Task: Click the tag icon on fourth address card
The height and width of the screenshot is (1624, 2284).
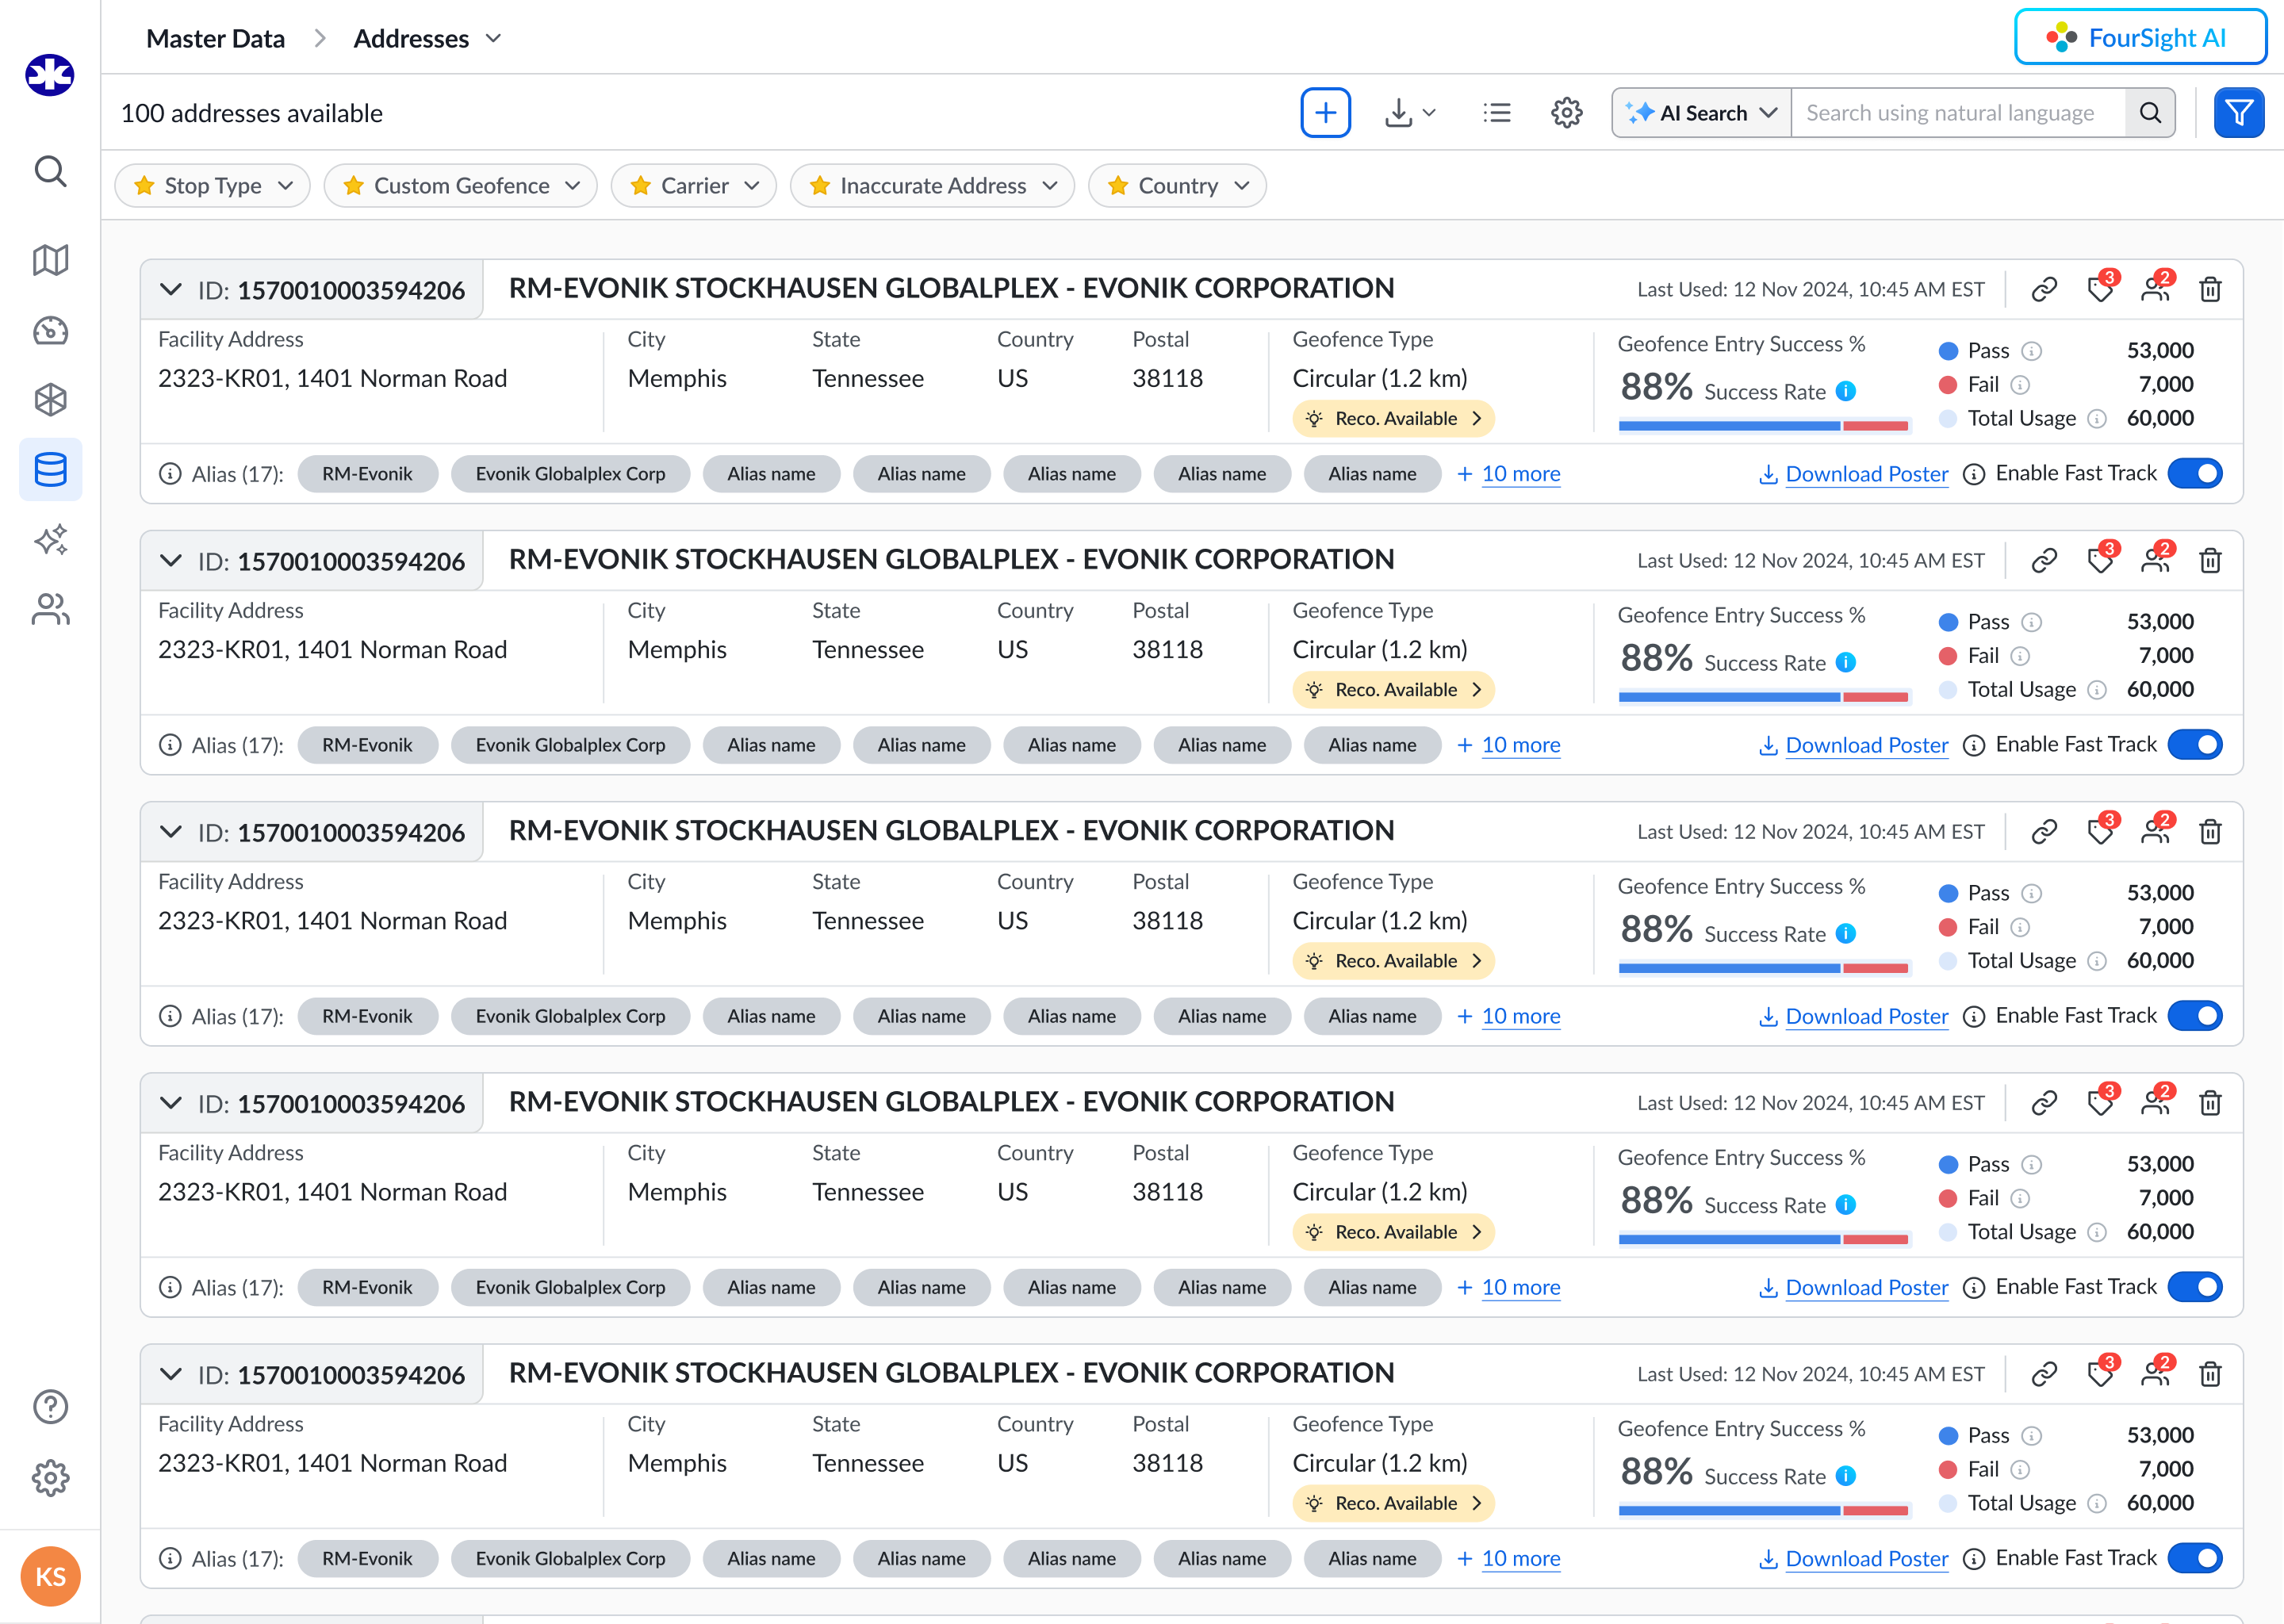Action: pyautogui.click(x=2101, y=1101)
